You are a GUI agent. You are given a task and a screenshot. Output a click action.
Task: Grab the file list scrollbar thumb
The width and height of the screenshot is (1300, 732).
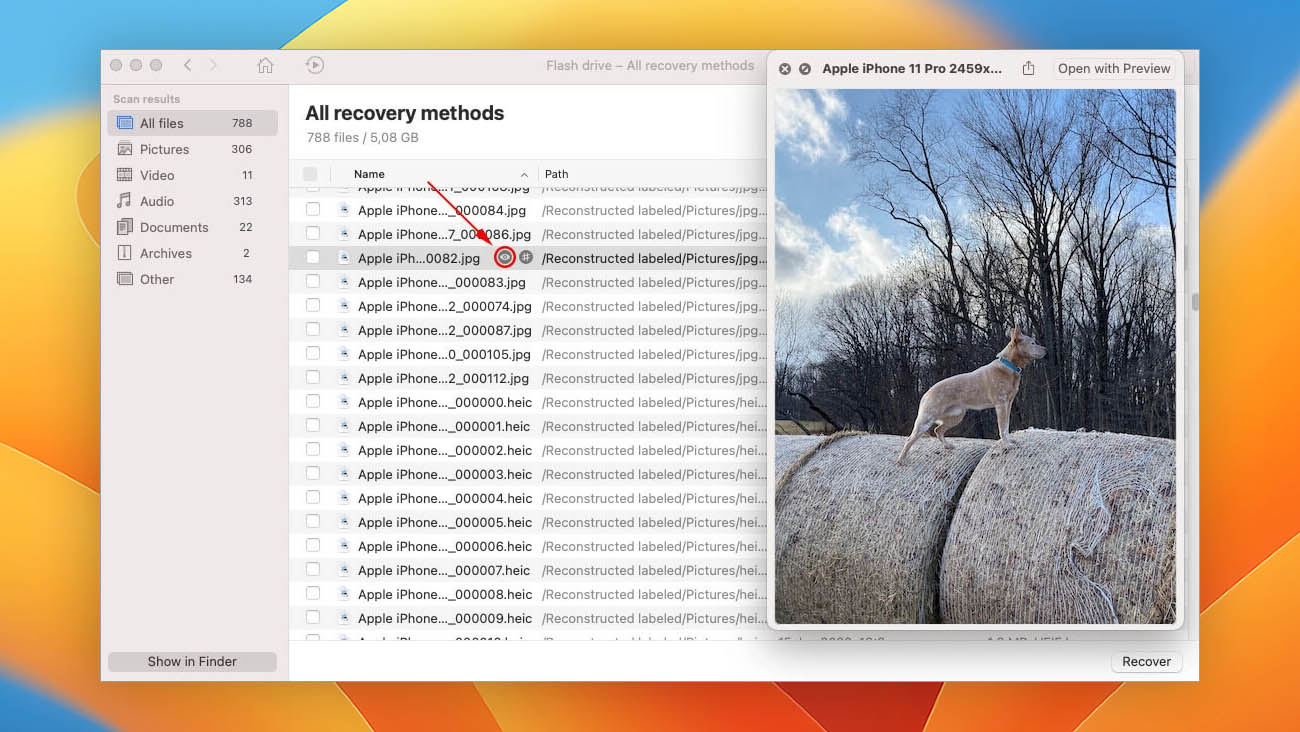[1194, 302]
